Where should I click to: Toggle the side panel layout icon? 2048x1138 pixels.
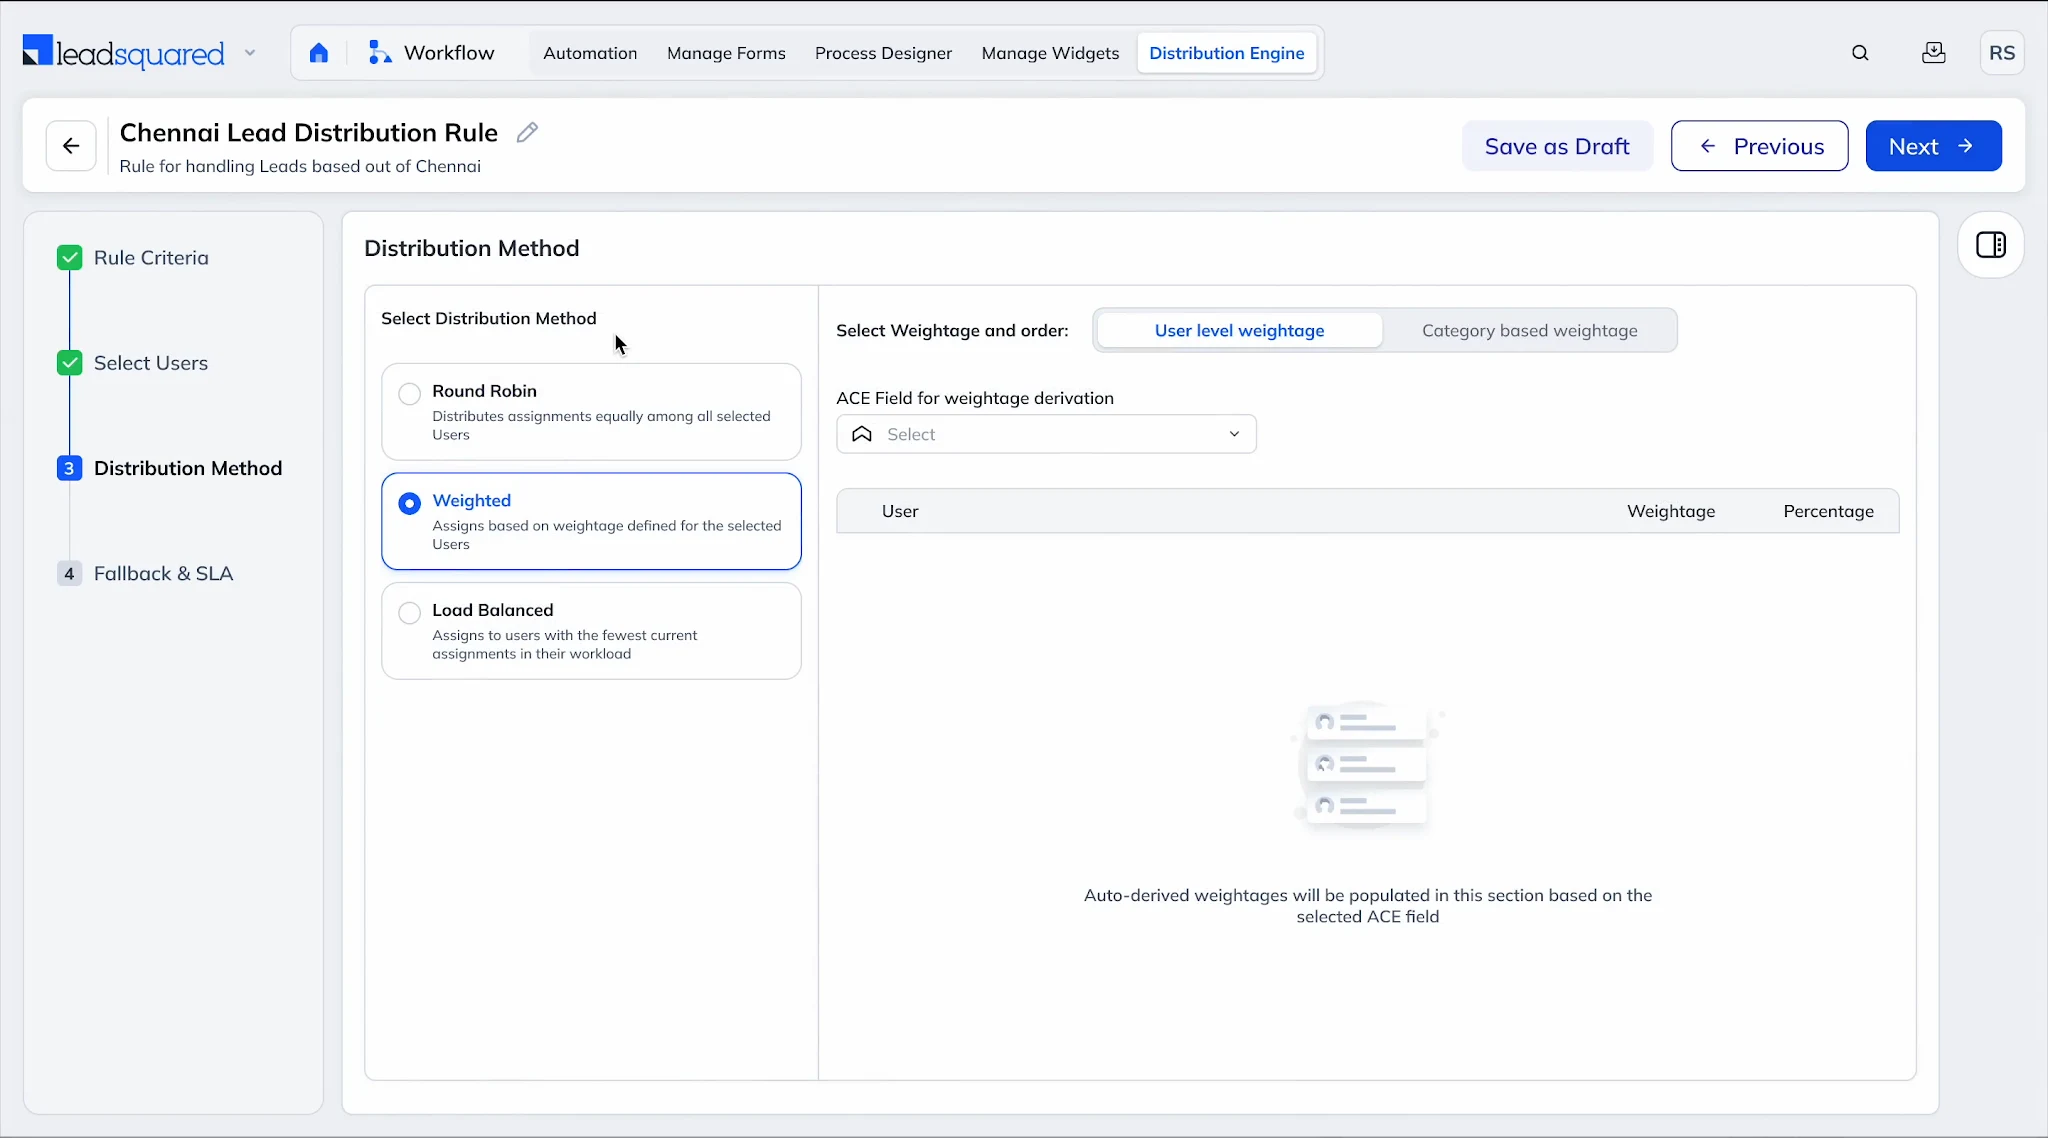coord(1991,245)
